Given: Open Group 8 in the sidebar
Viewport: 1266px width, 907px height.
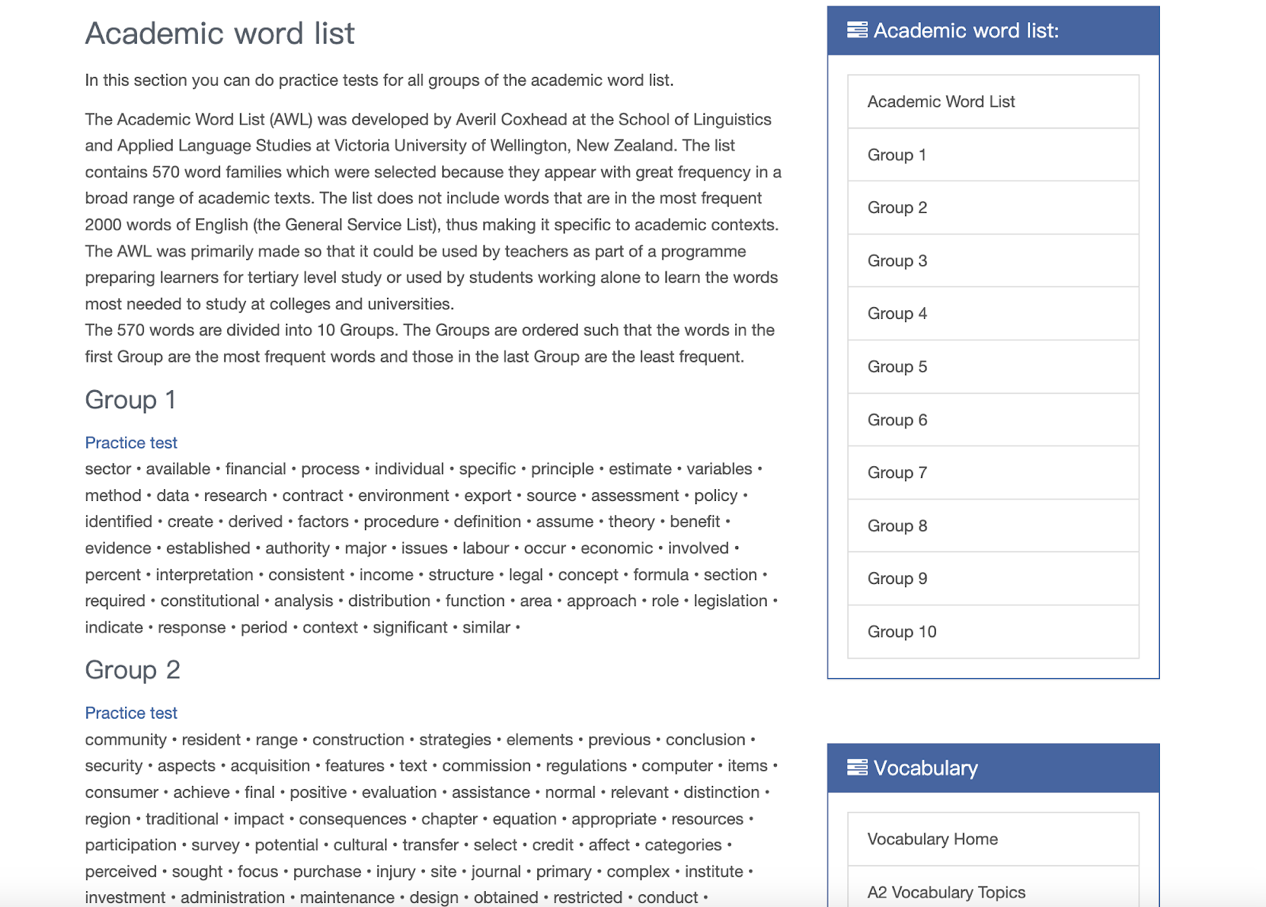Looking at the screenshot, I should pos(897,525).
